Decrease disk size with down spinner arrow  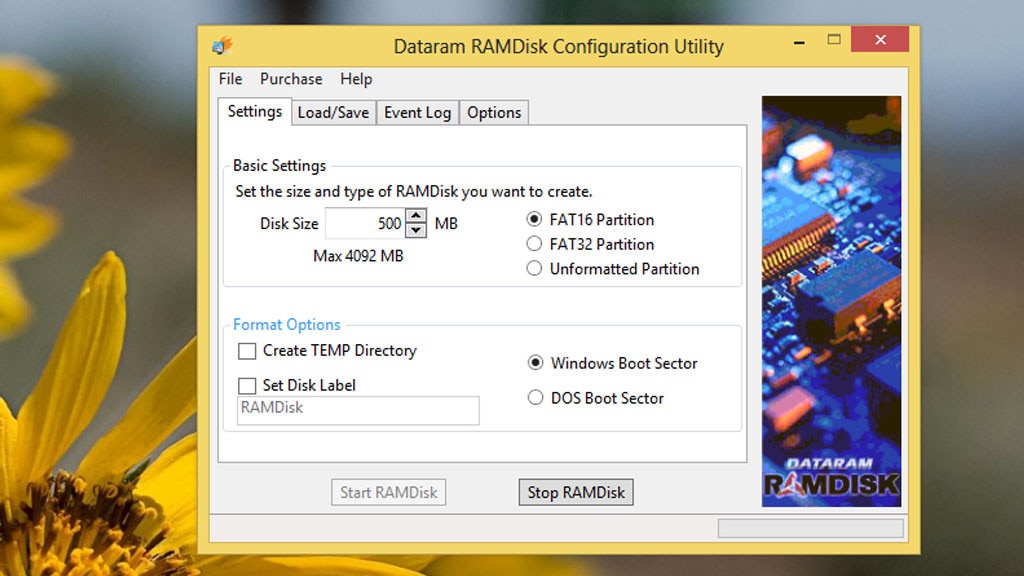coord(417,230)
